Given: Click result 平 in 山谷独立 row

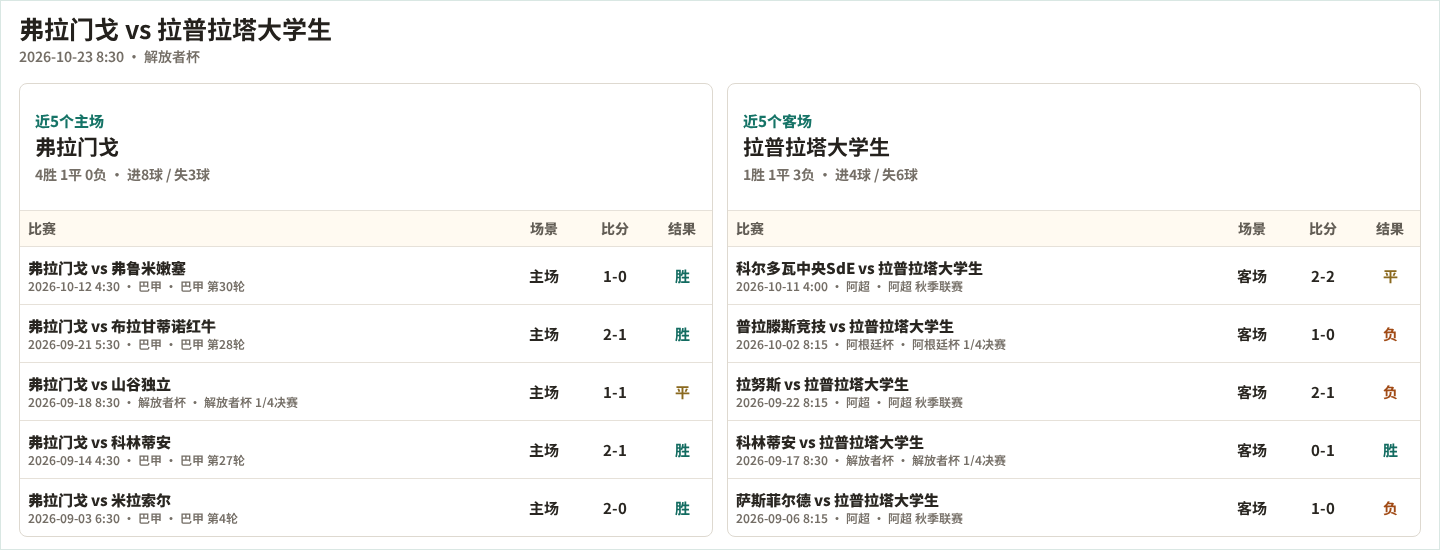Looking at the screenshot, I should [682, 393].
